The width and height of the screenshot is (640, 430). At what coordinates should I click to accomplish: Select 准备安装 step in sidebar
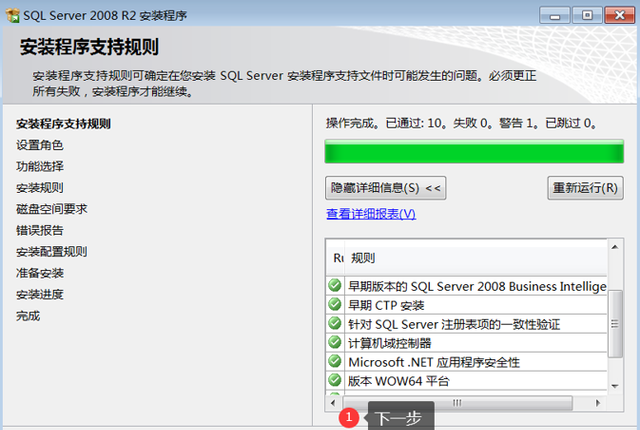tap(40, 273)
